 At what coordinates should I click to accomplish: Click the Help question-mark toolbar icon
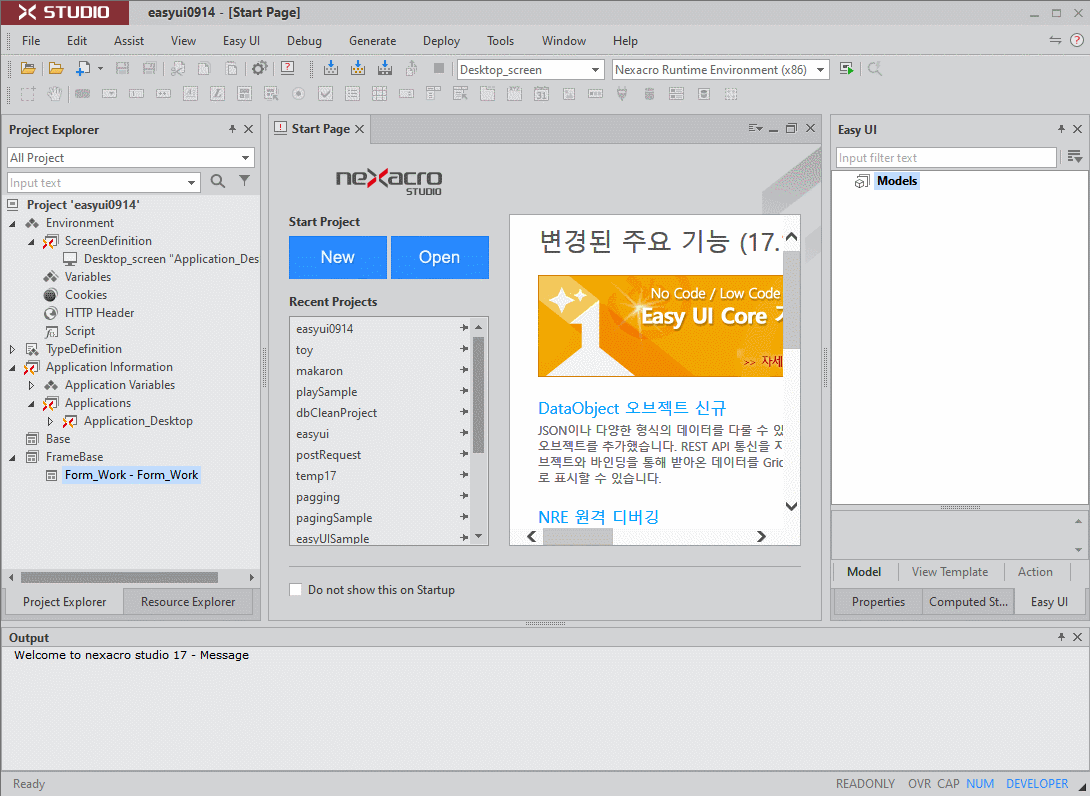(287, 68)
